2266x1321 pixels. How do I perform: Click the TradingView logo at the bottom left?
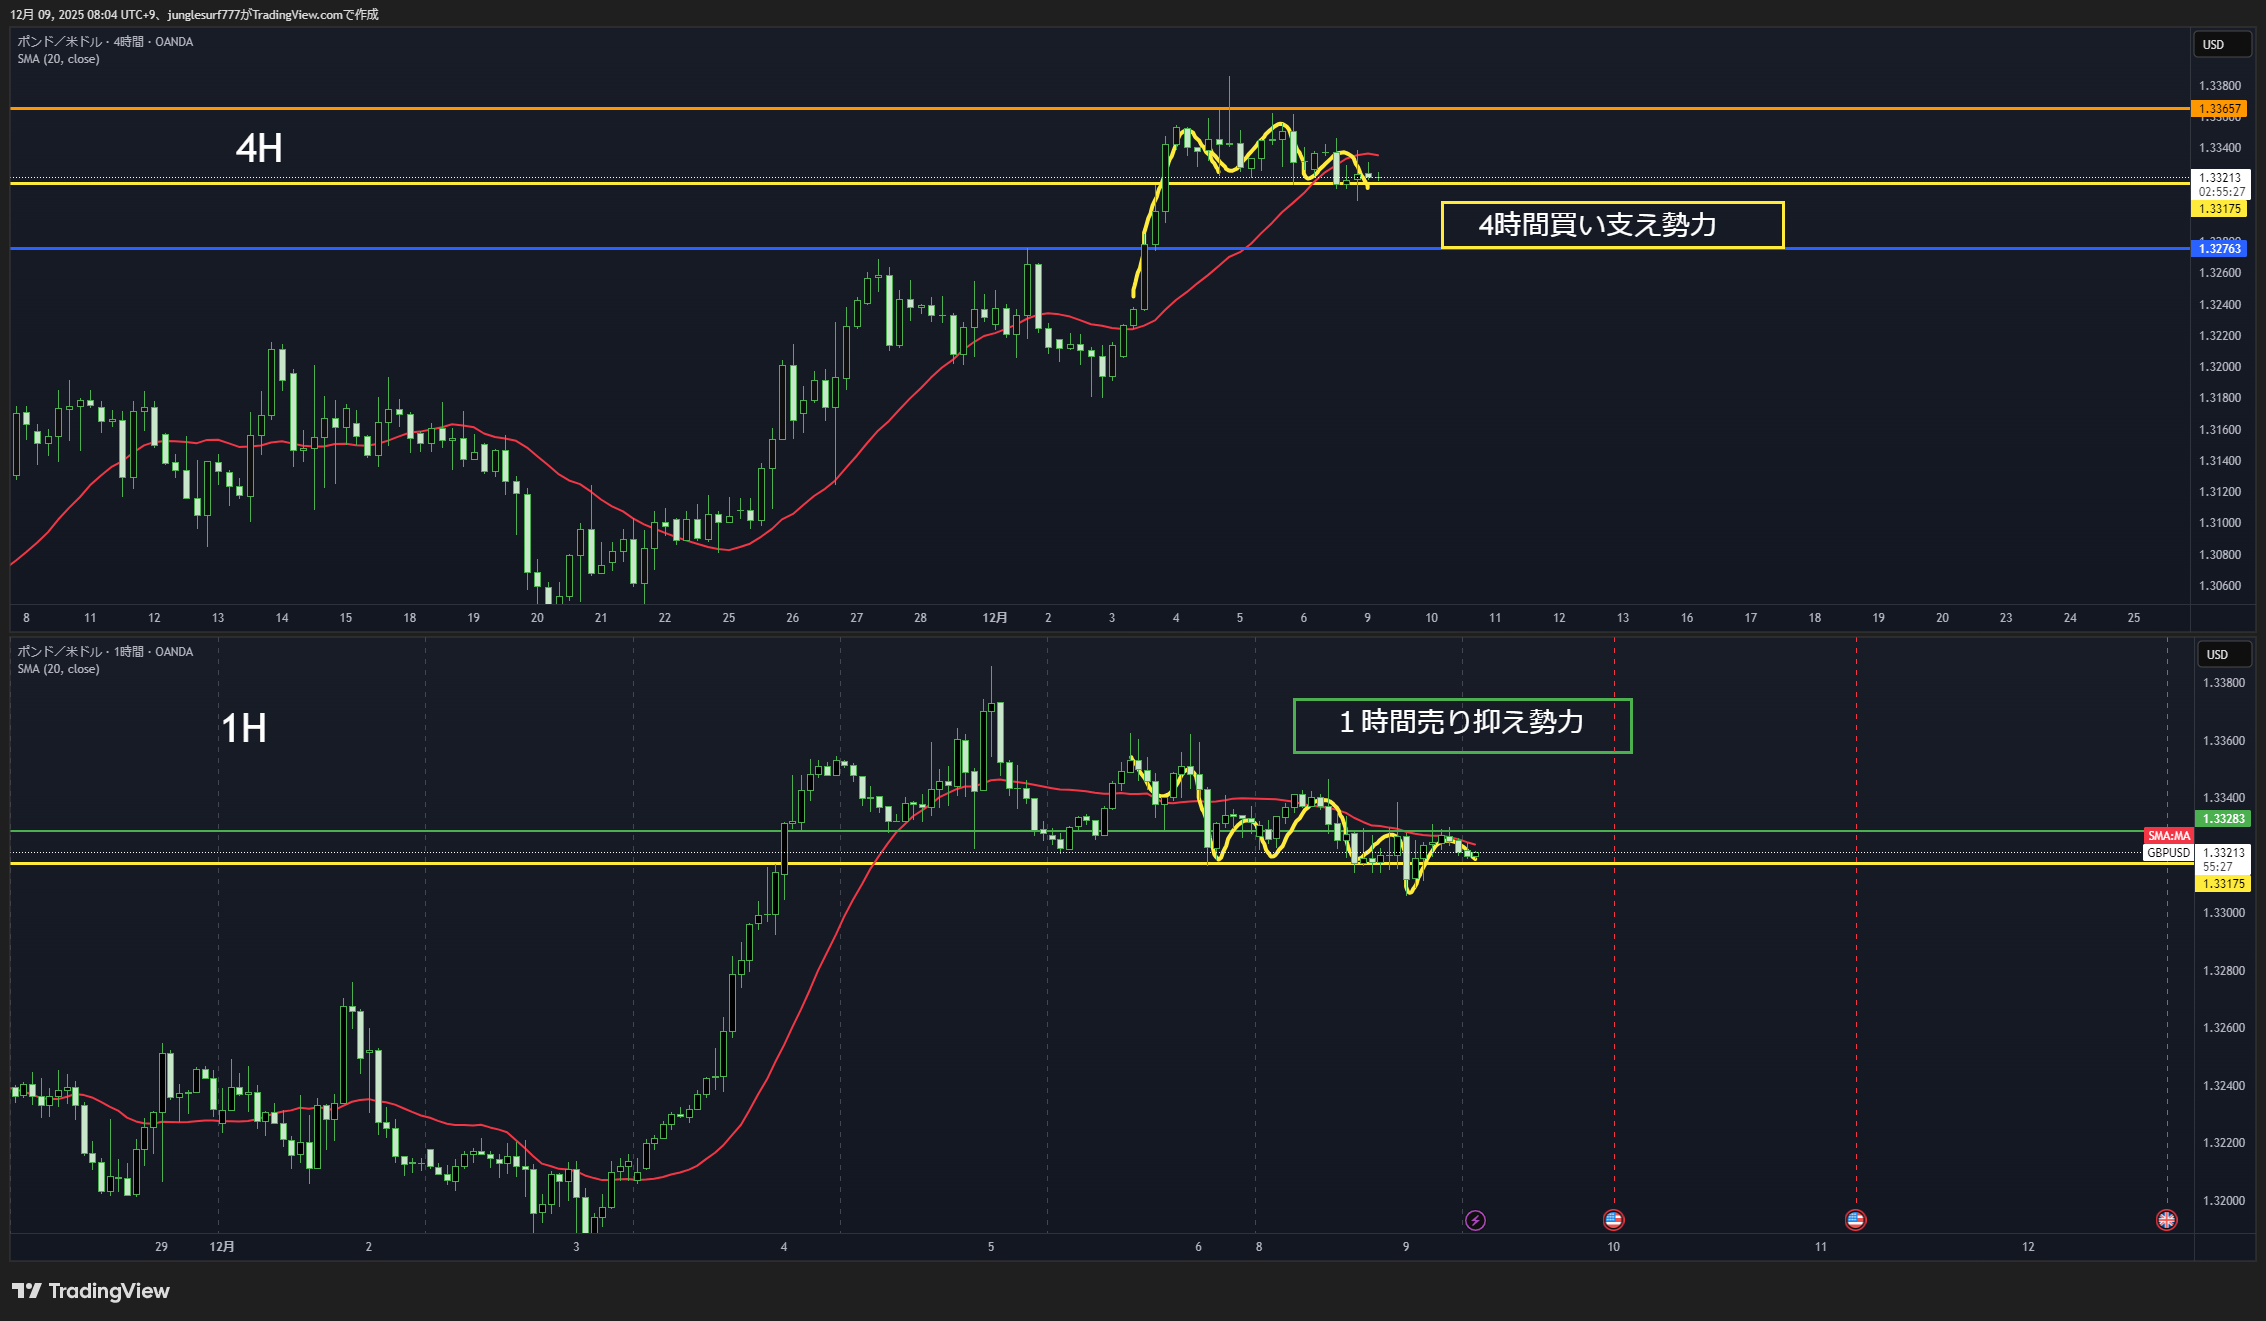coord(91,1291)
